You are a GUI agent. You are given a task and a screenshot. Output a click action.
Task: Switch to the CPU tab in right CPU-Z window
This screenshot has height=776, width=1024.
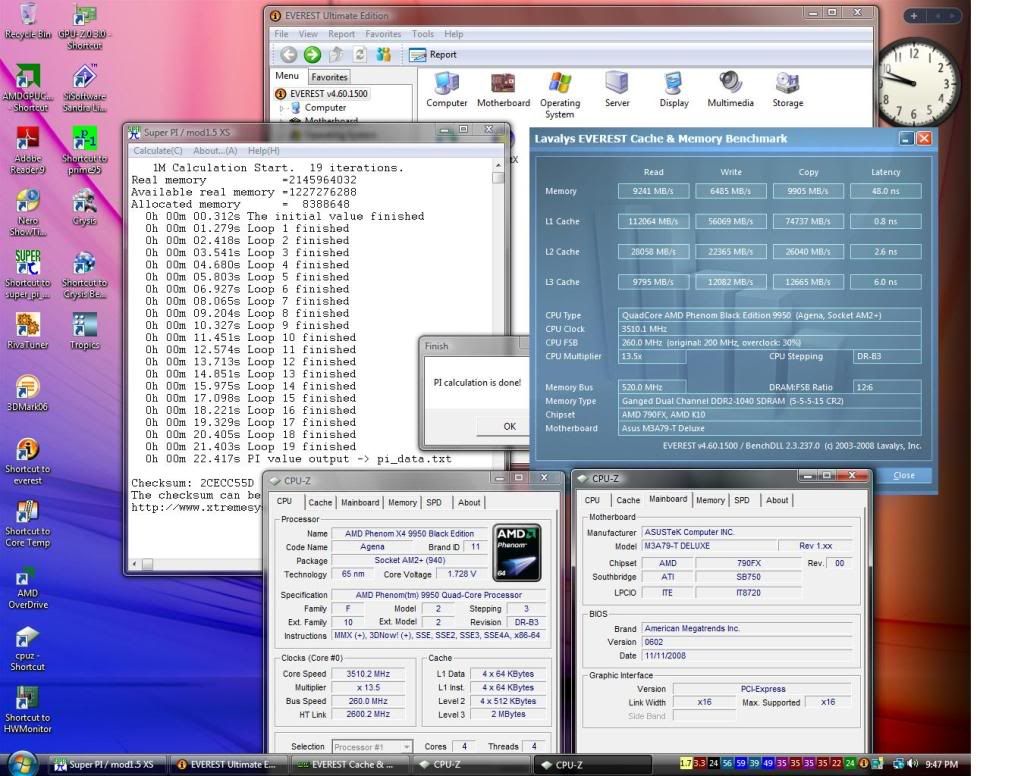pyautogui.click(x=592, y=500)
